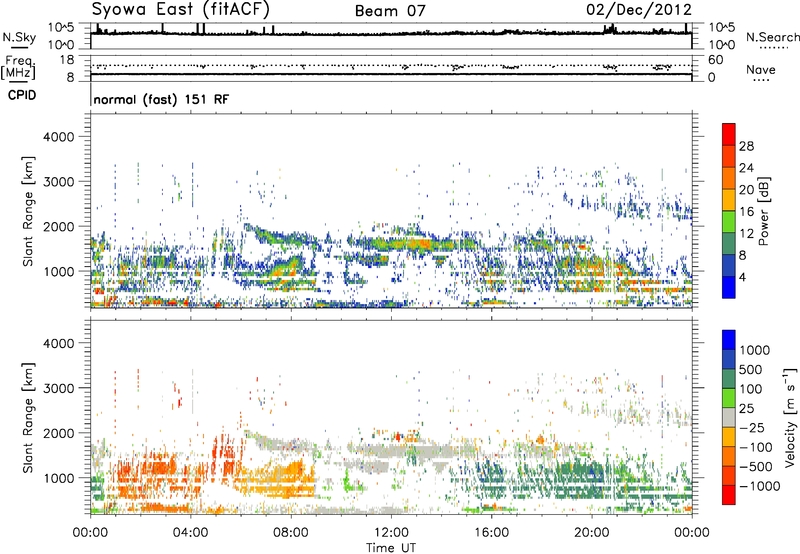This screenshot has height=554, width=800.
Task: Click the '60' Nave axis tick
Action: click(x=715, y=60)
